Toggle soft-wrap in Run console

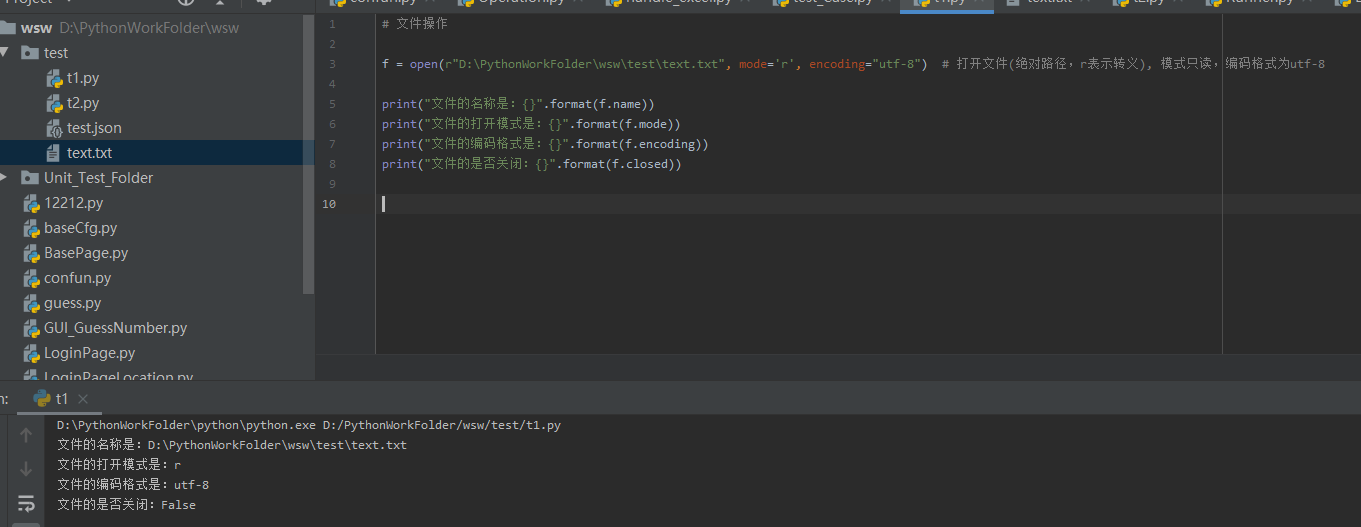coord(26,503)
